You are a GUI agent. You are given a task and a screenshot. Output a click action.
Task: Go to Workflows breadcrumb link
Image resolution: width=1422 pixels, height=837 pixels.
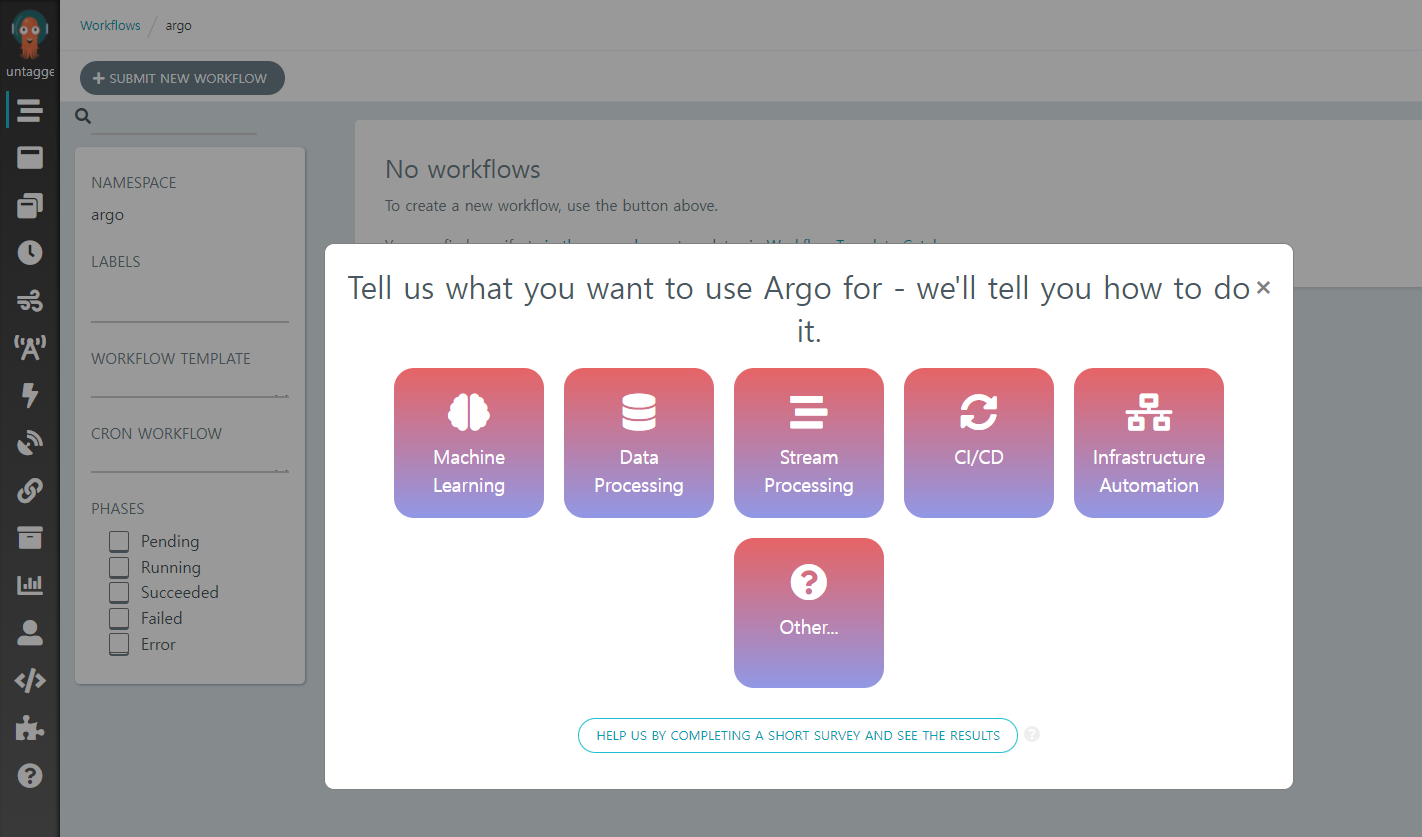point(110,25)
